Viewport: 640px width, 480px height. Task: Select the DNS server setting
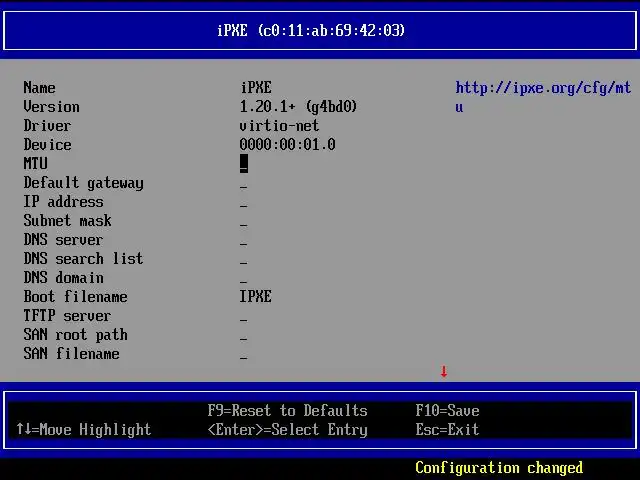tap(63, 240)
